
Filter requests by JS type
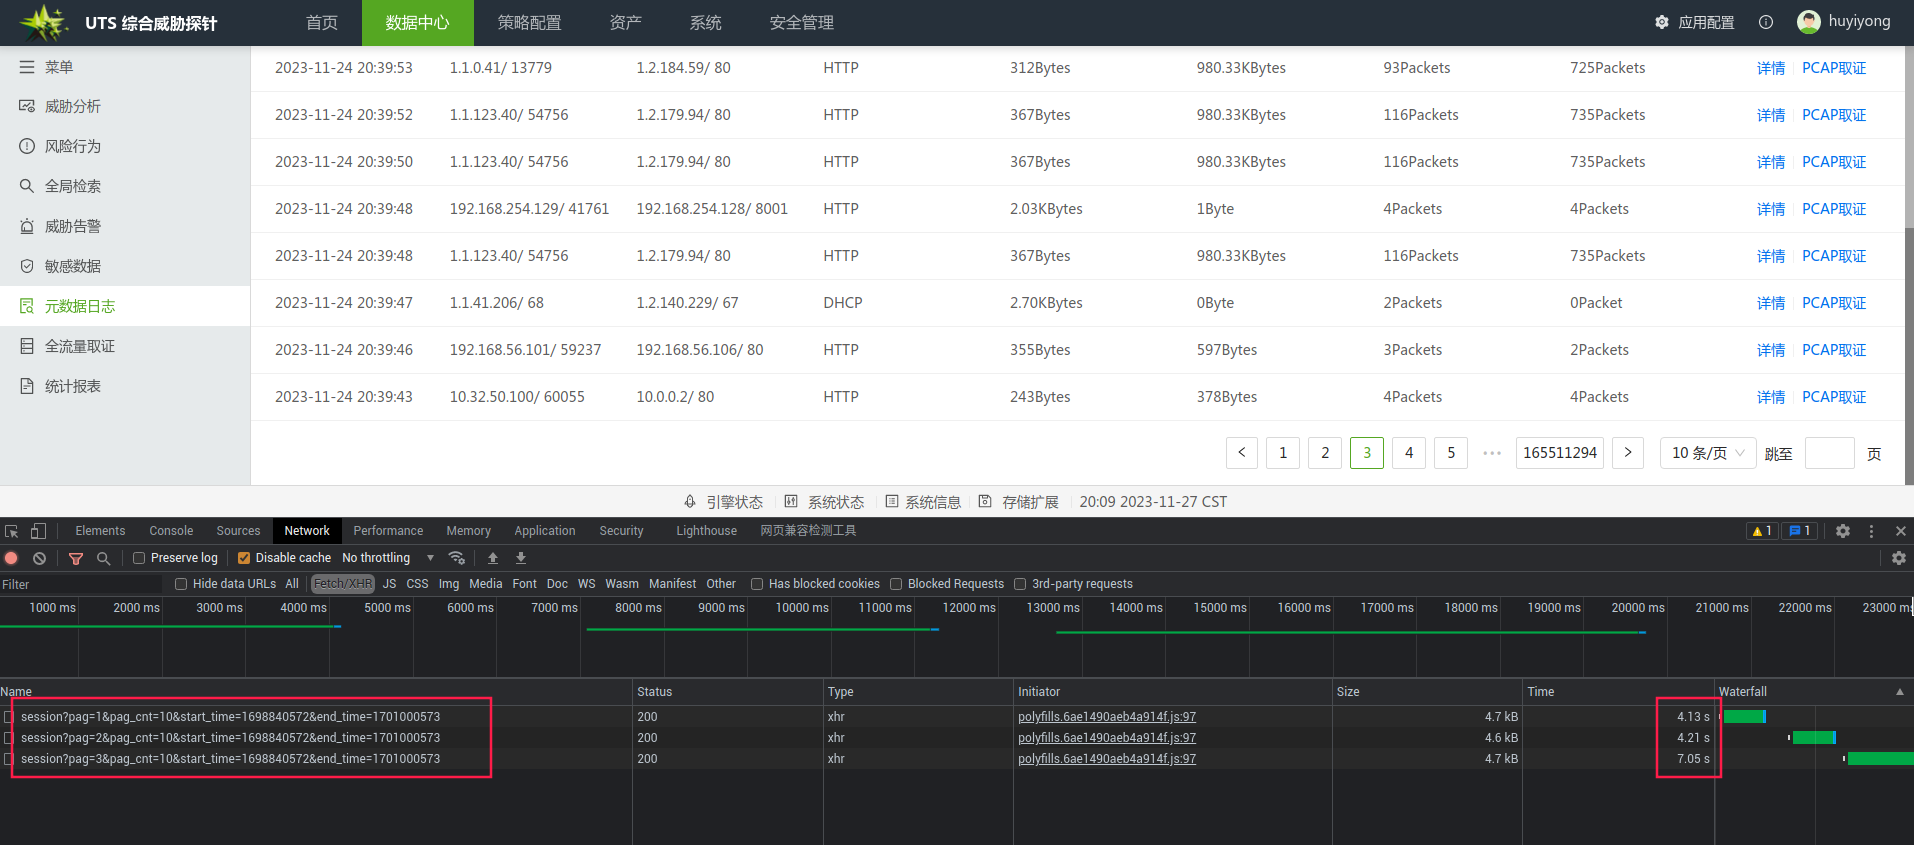coord(389,584)
